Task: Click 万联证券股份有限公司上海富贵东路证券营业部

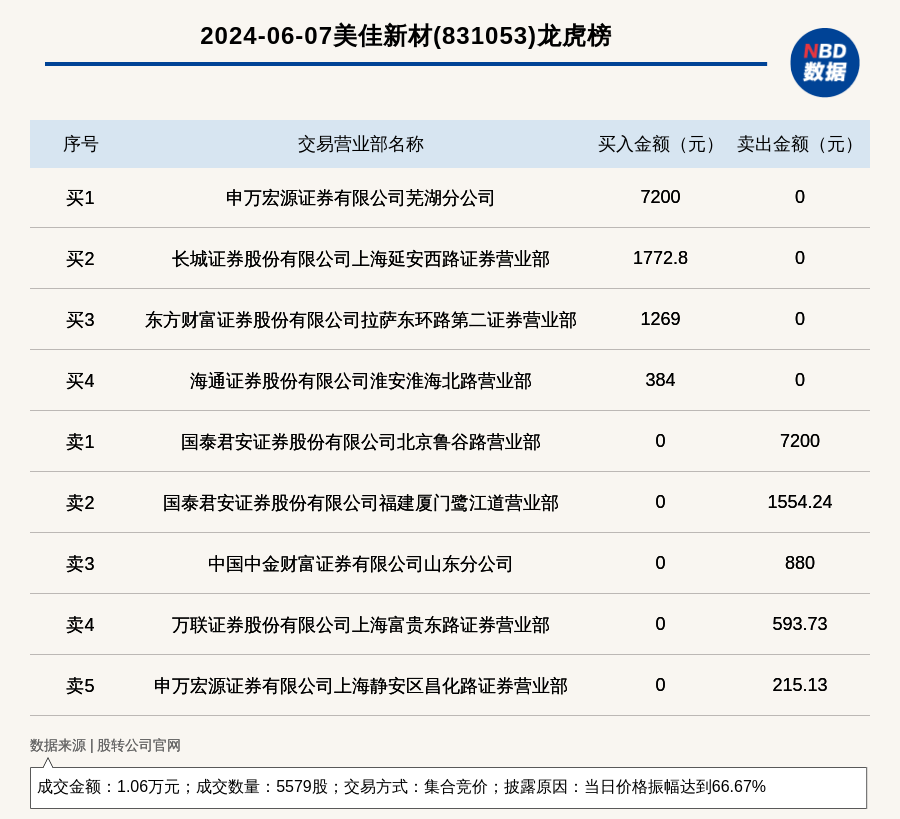Action: [360, 624]
